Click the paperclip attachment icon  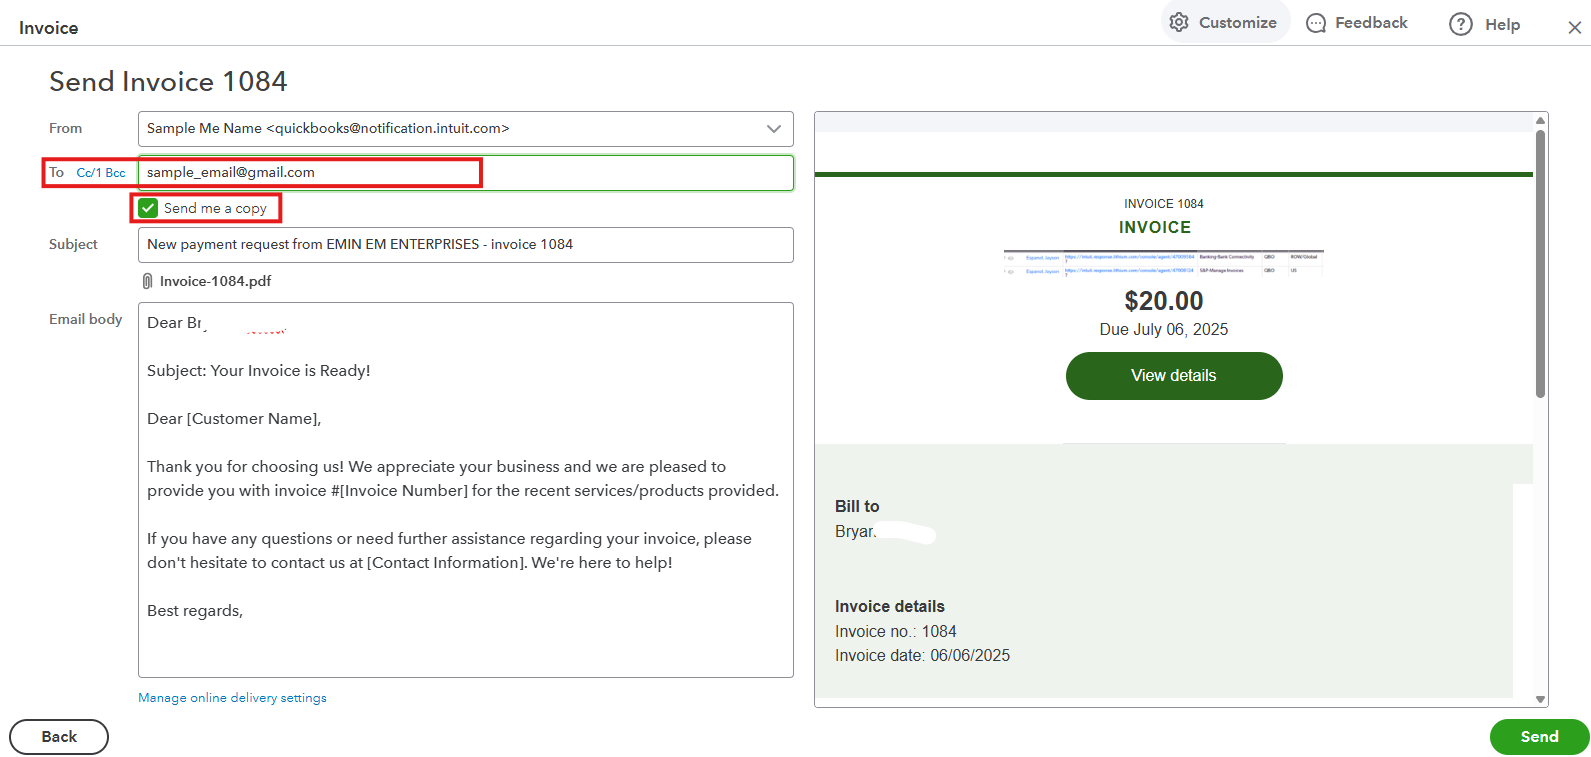[147, 281]
